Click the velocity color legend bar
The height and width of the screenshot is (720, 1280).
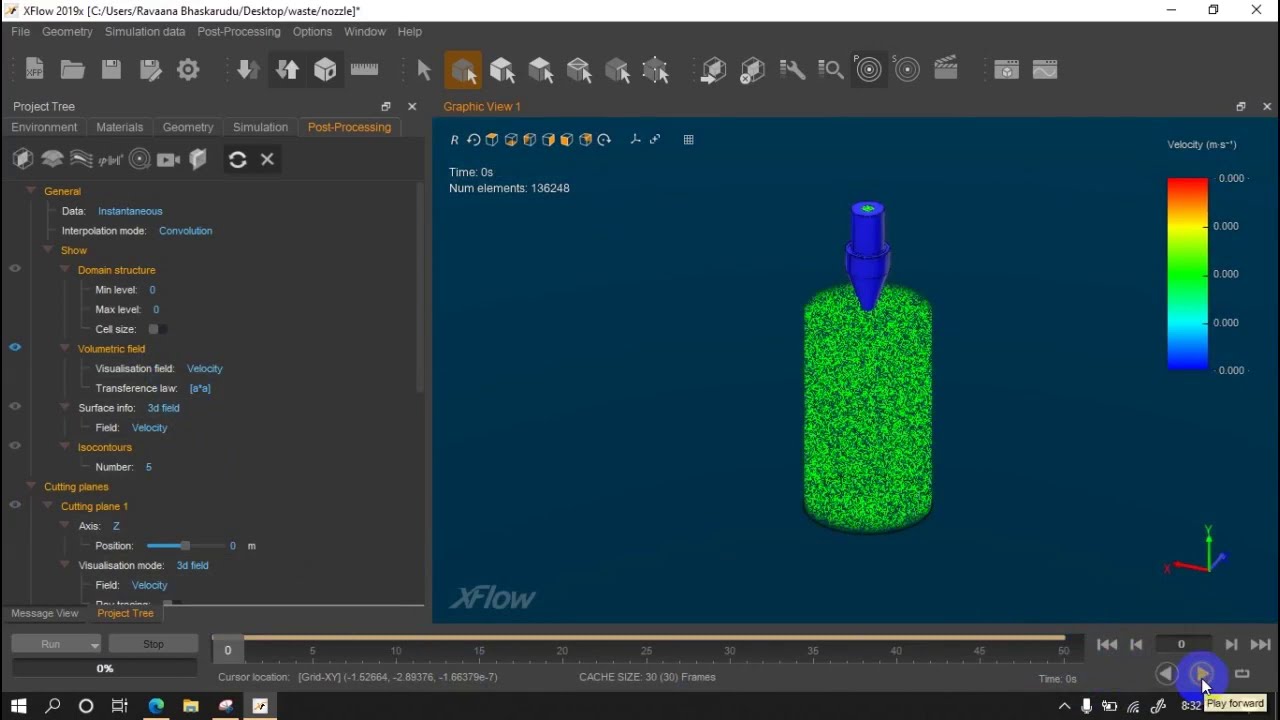tap(1187, 274)
